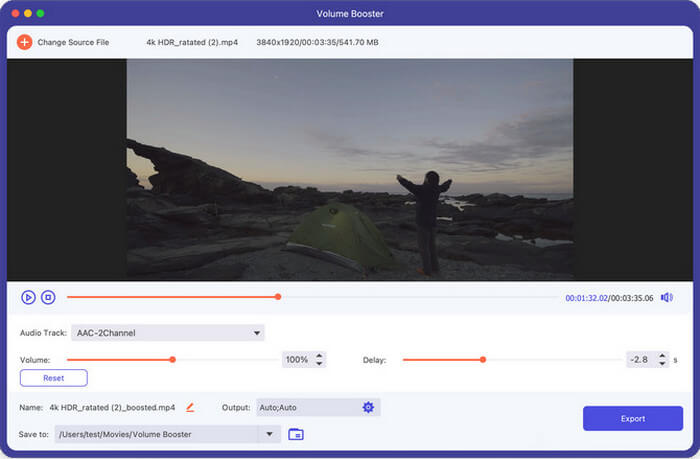700x459 pixels.
Task: Click the output name 4k HDR_ratated (2)_boosted.mp4
Action: 112,407
